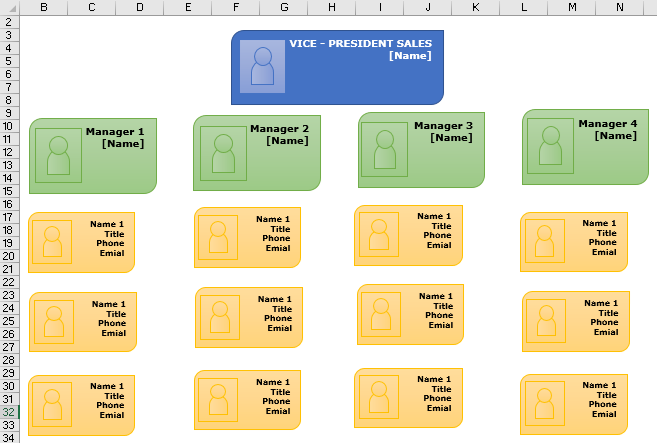Click photo icon of row 17 card under Manager 2
The image size is (657, 443).
point(218,237)
